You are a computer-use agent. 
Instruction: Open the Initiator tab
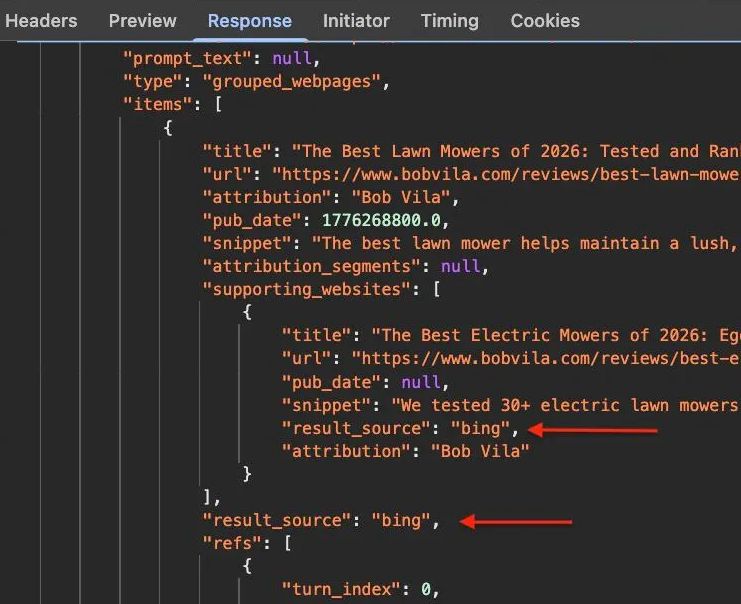(356, 21)
